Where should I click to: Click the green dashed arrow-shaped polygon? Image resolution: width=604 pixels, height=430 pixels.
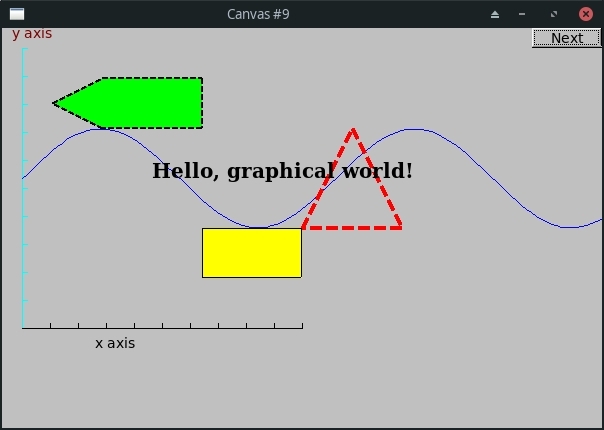pyautogui.click(x=128, y=103)
